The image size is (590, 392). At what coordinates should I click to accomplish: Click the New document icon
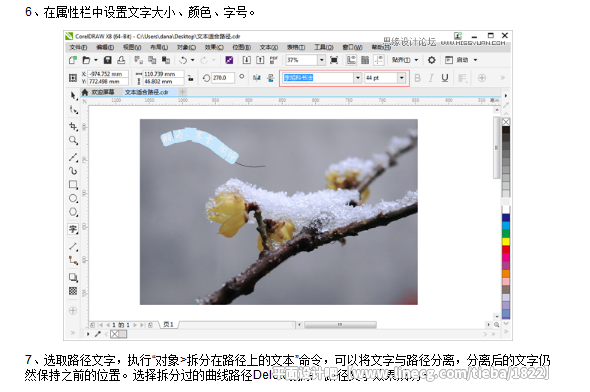click(73, 60)
